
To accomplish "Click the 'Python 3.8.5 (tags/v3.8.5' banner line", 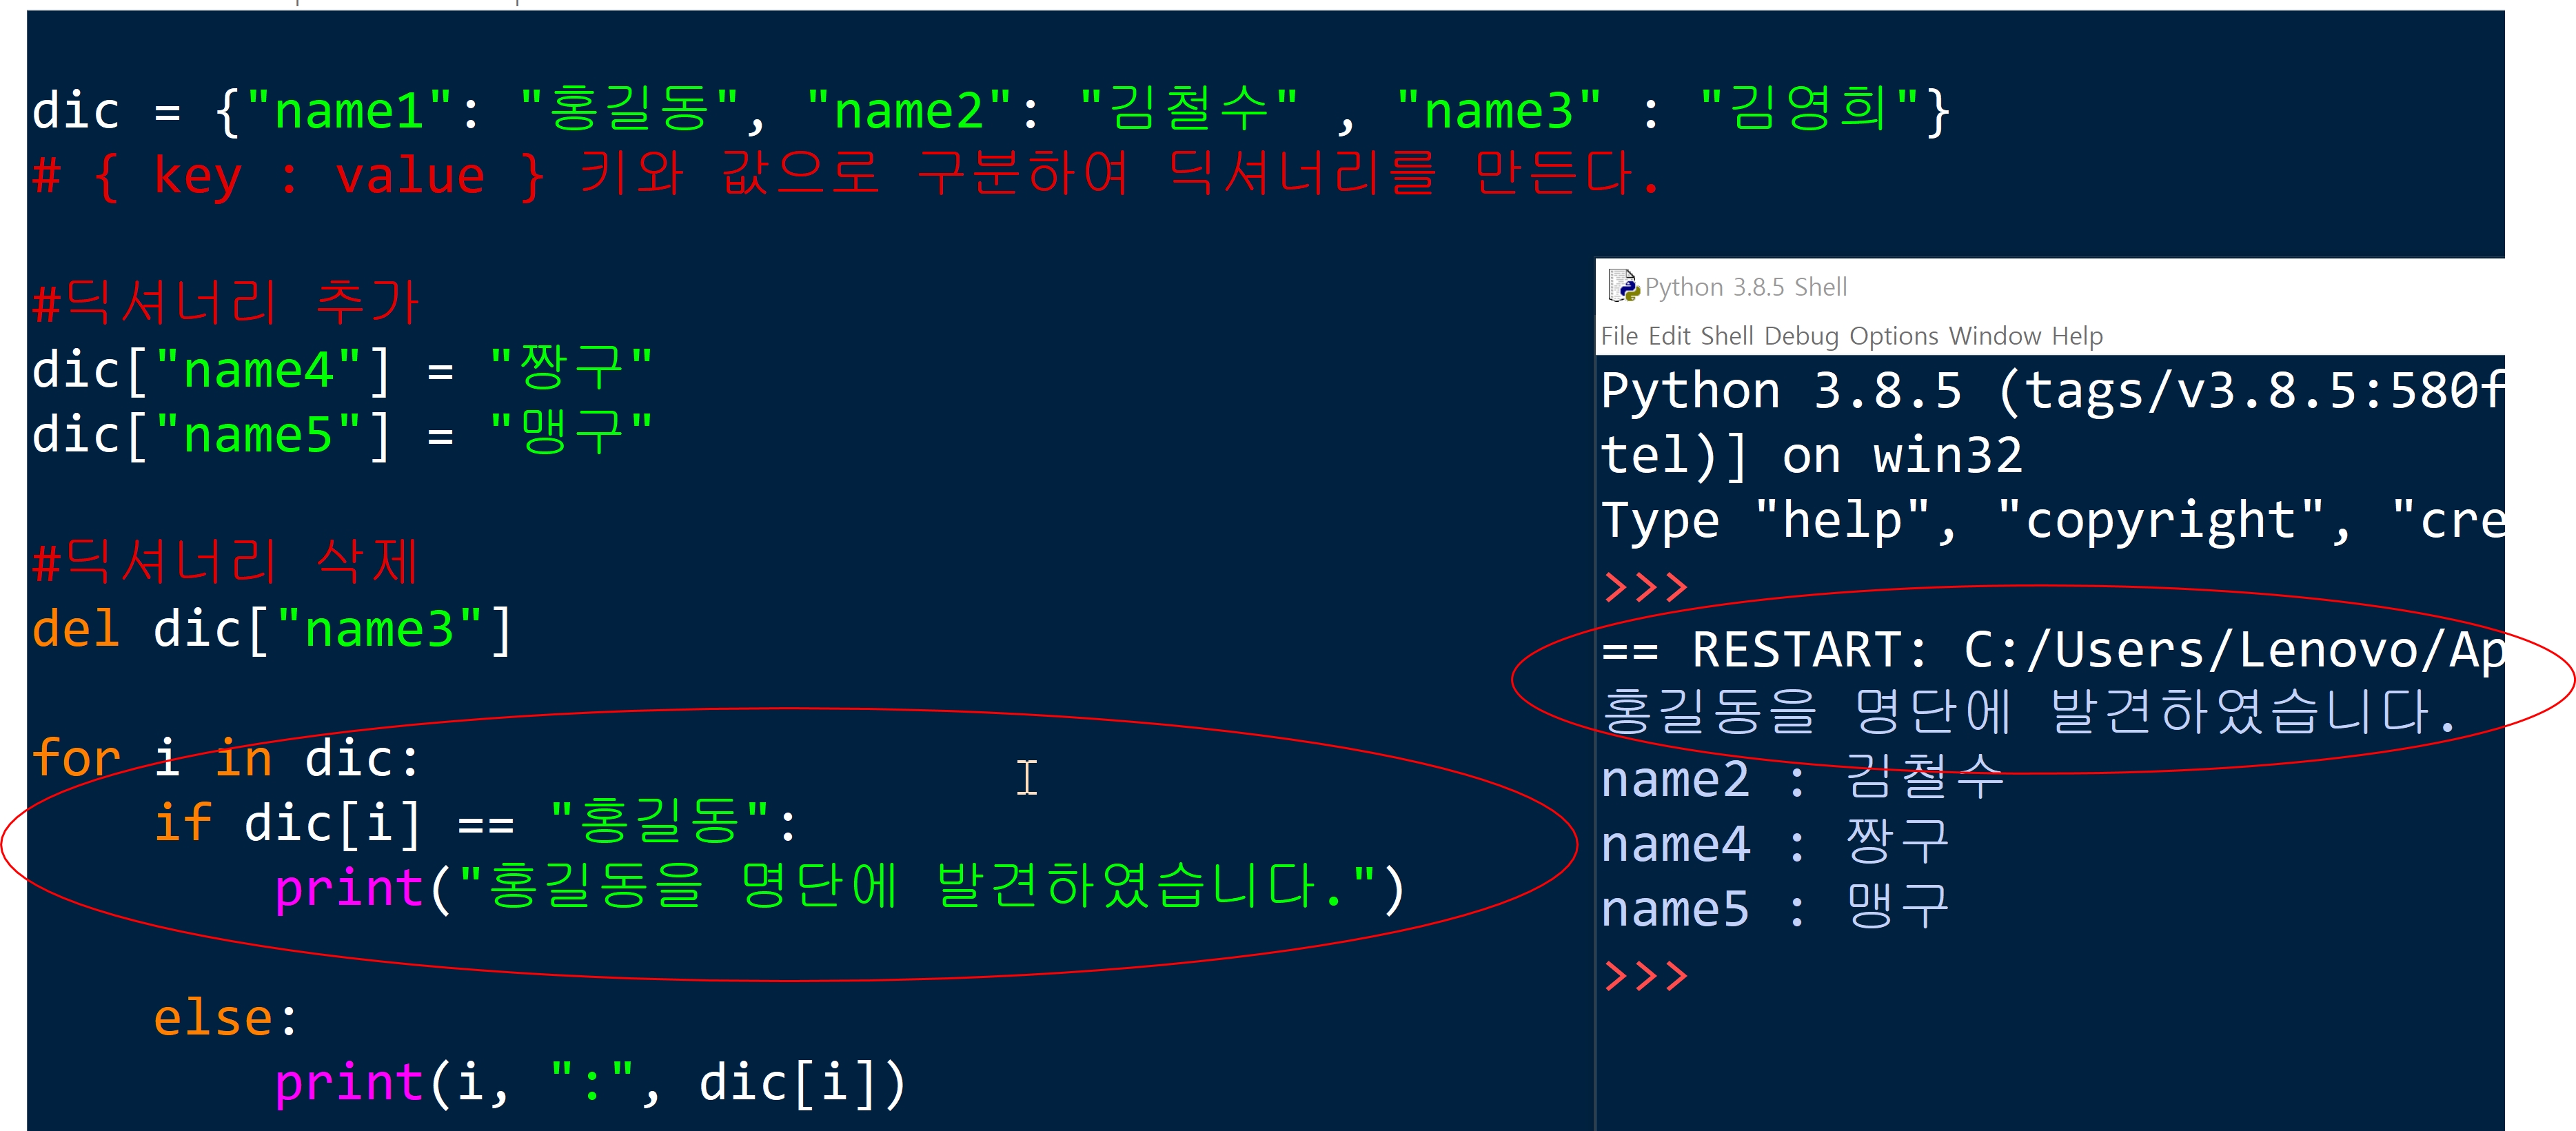I will click(x=2052, y=390).
